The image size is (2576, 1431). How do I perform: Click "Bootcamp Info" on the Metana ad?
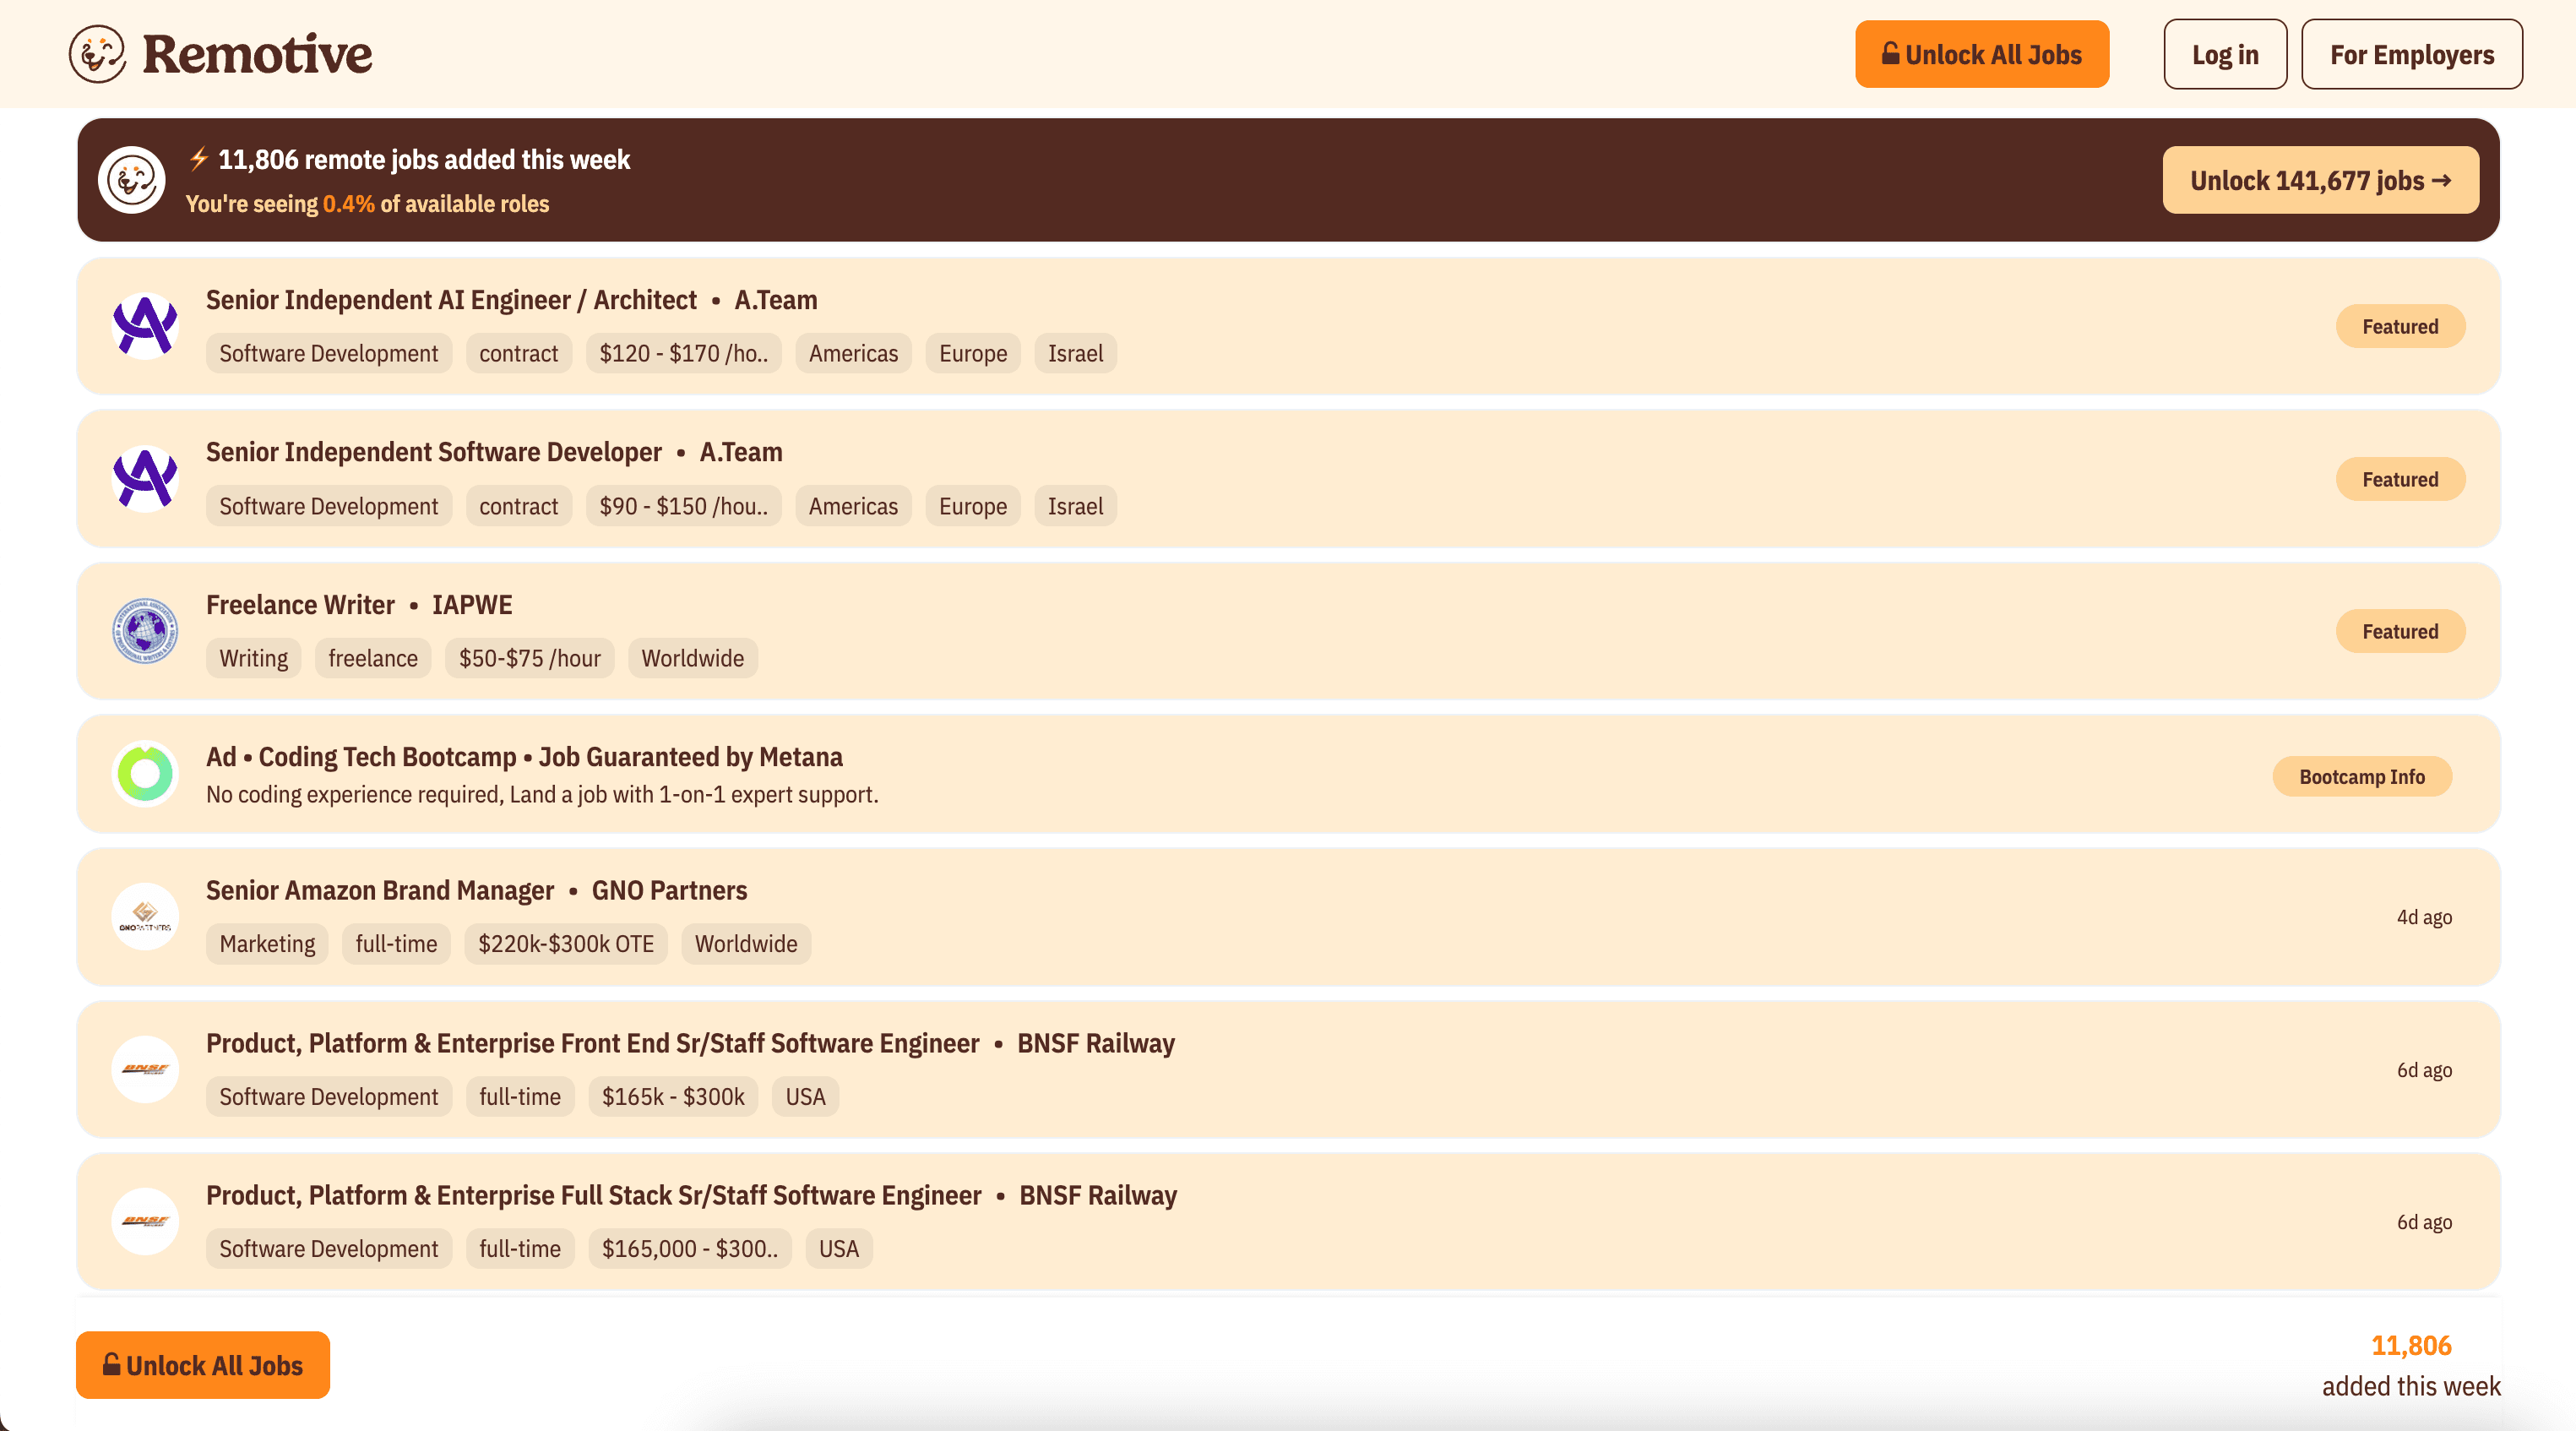click(2362, 776)
